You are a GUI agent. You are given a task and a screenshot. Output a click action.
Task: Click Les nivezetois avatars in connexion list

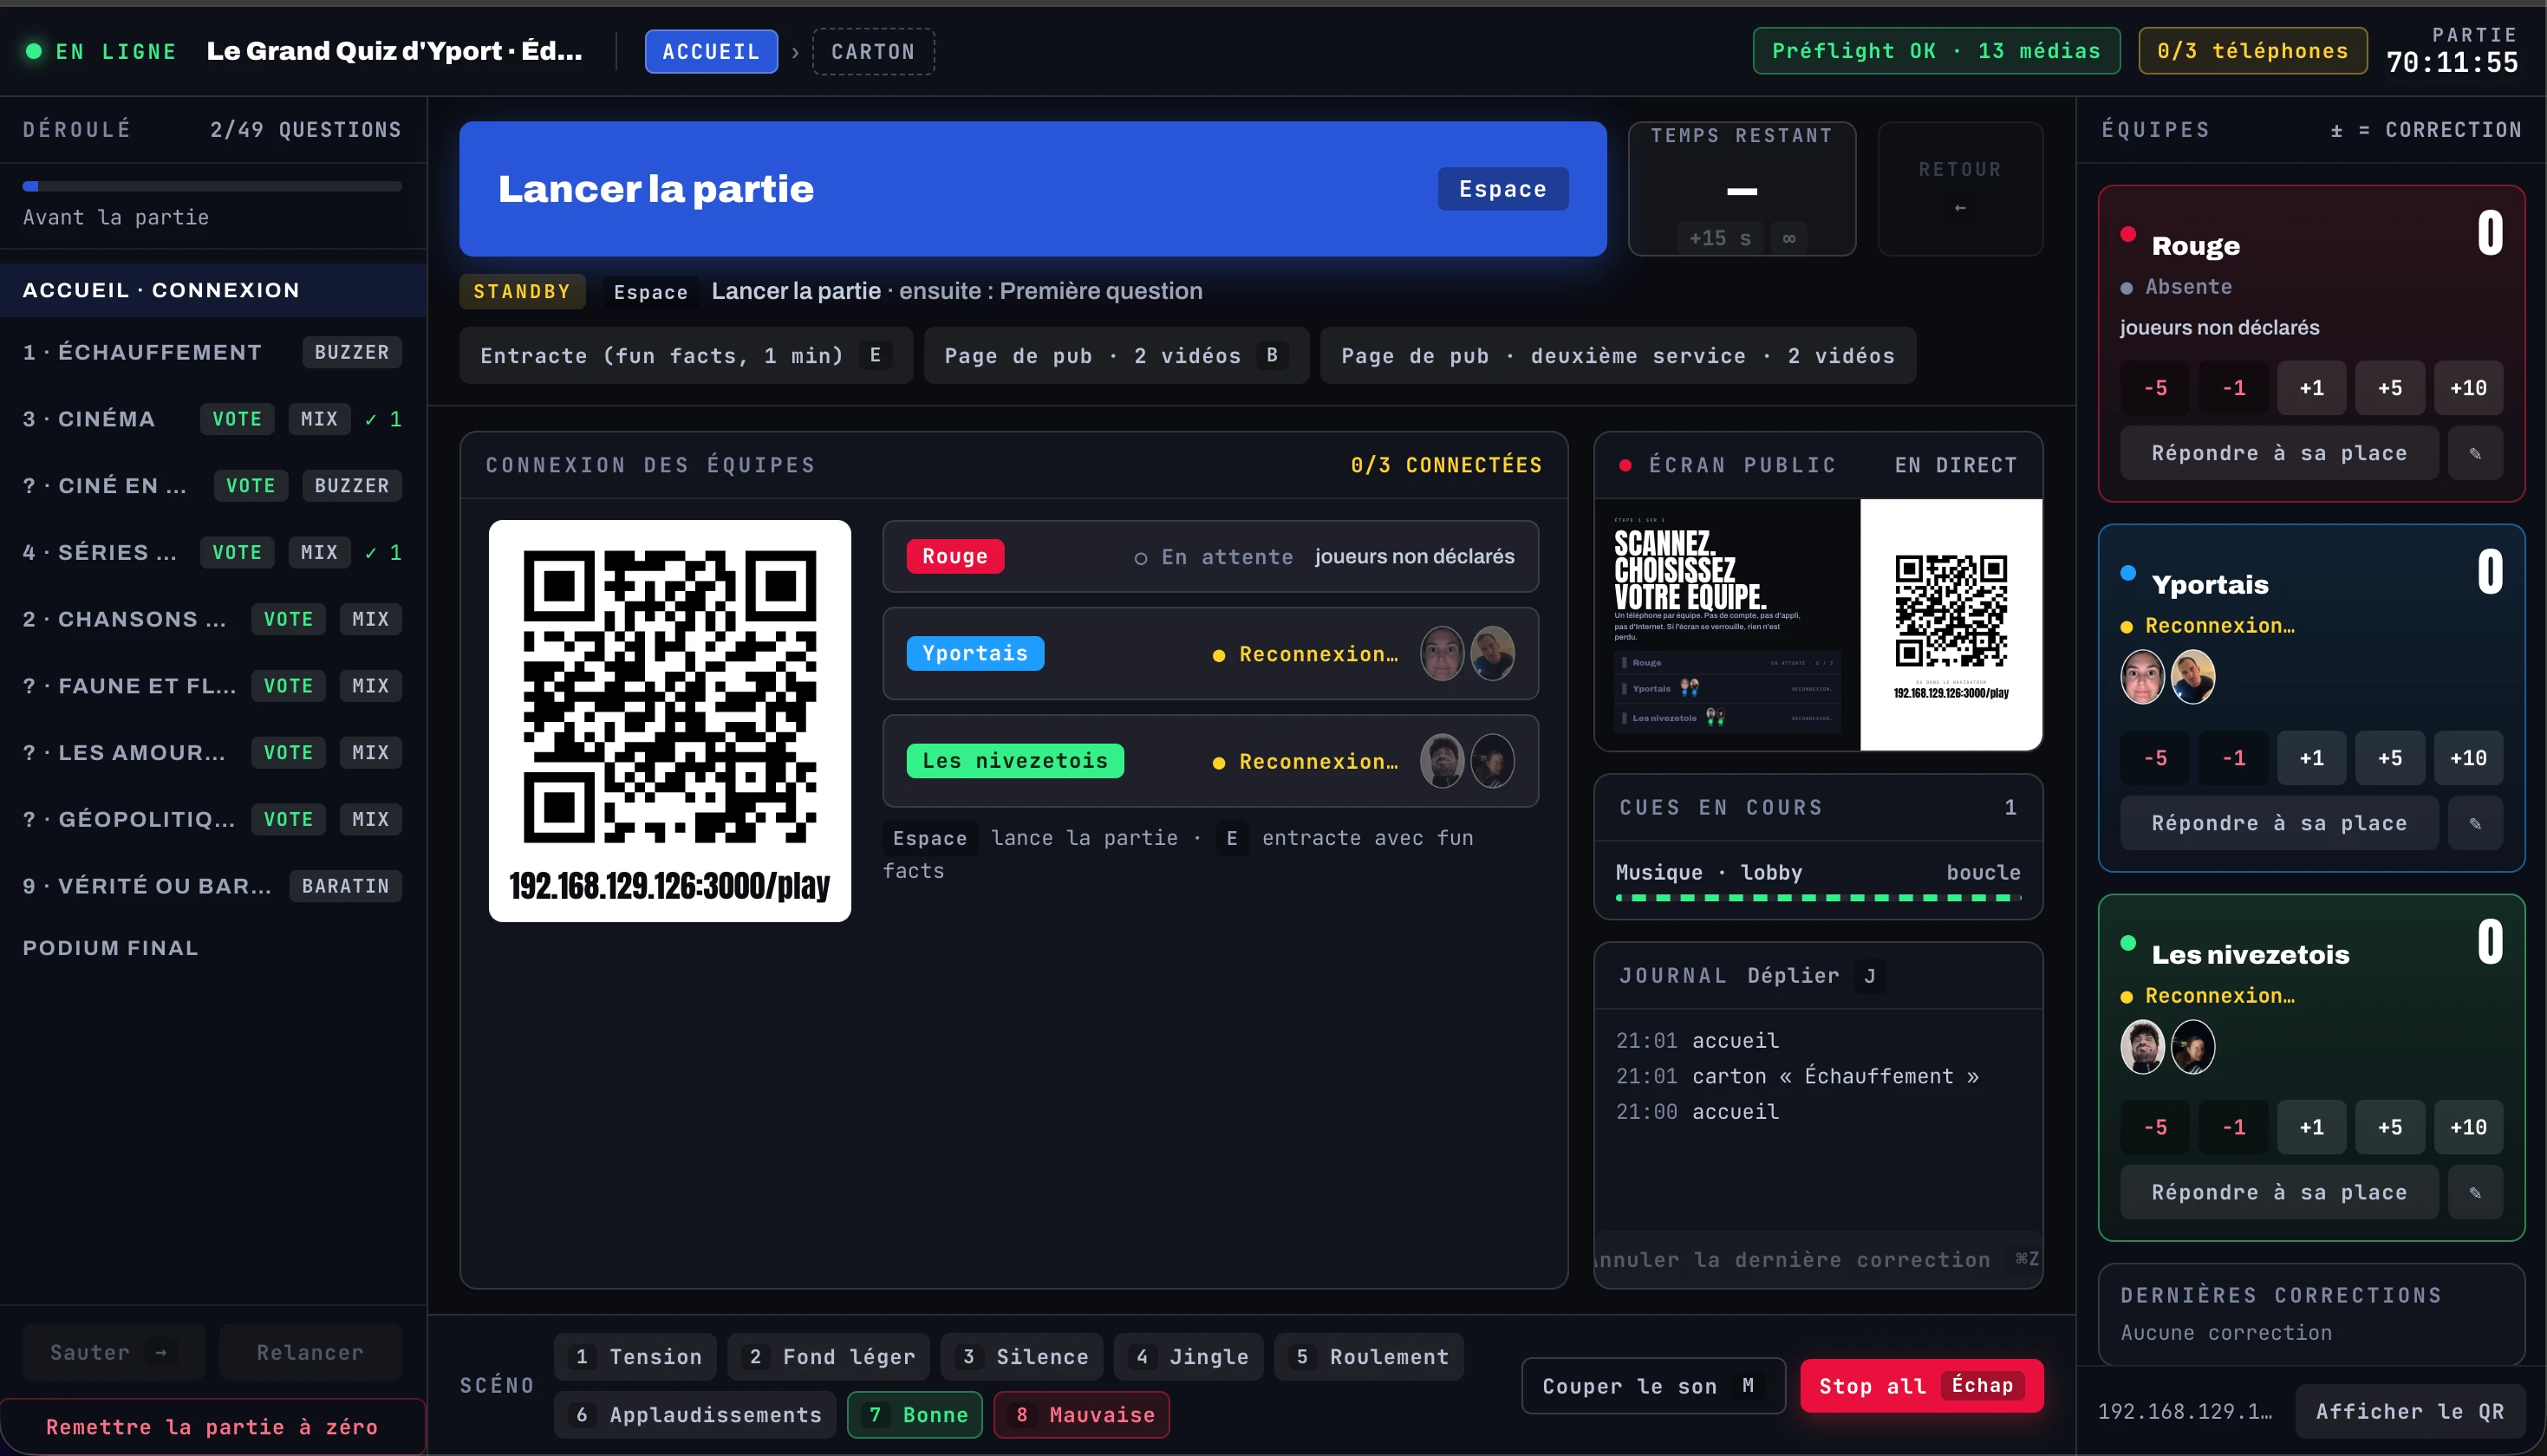click(1467, 761)
